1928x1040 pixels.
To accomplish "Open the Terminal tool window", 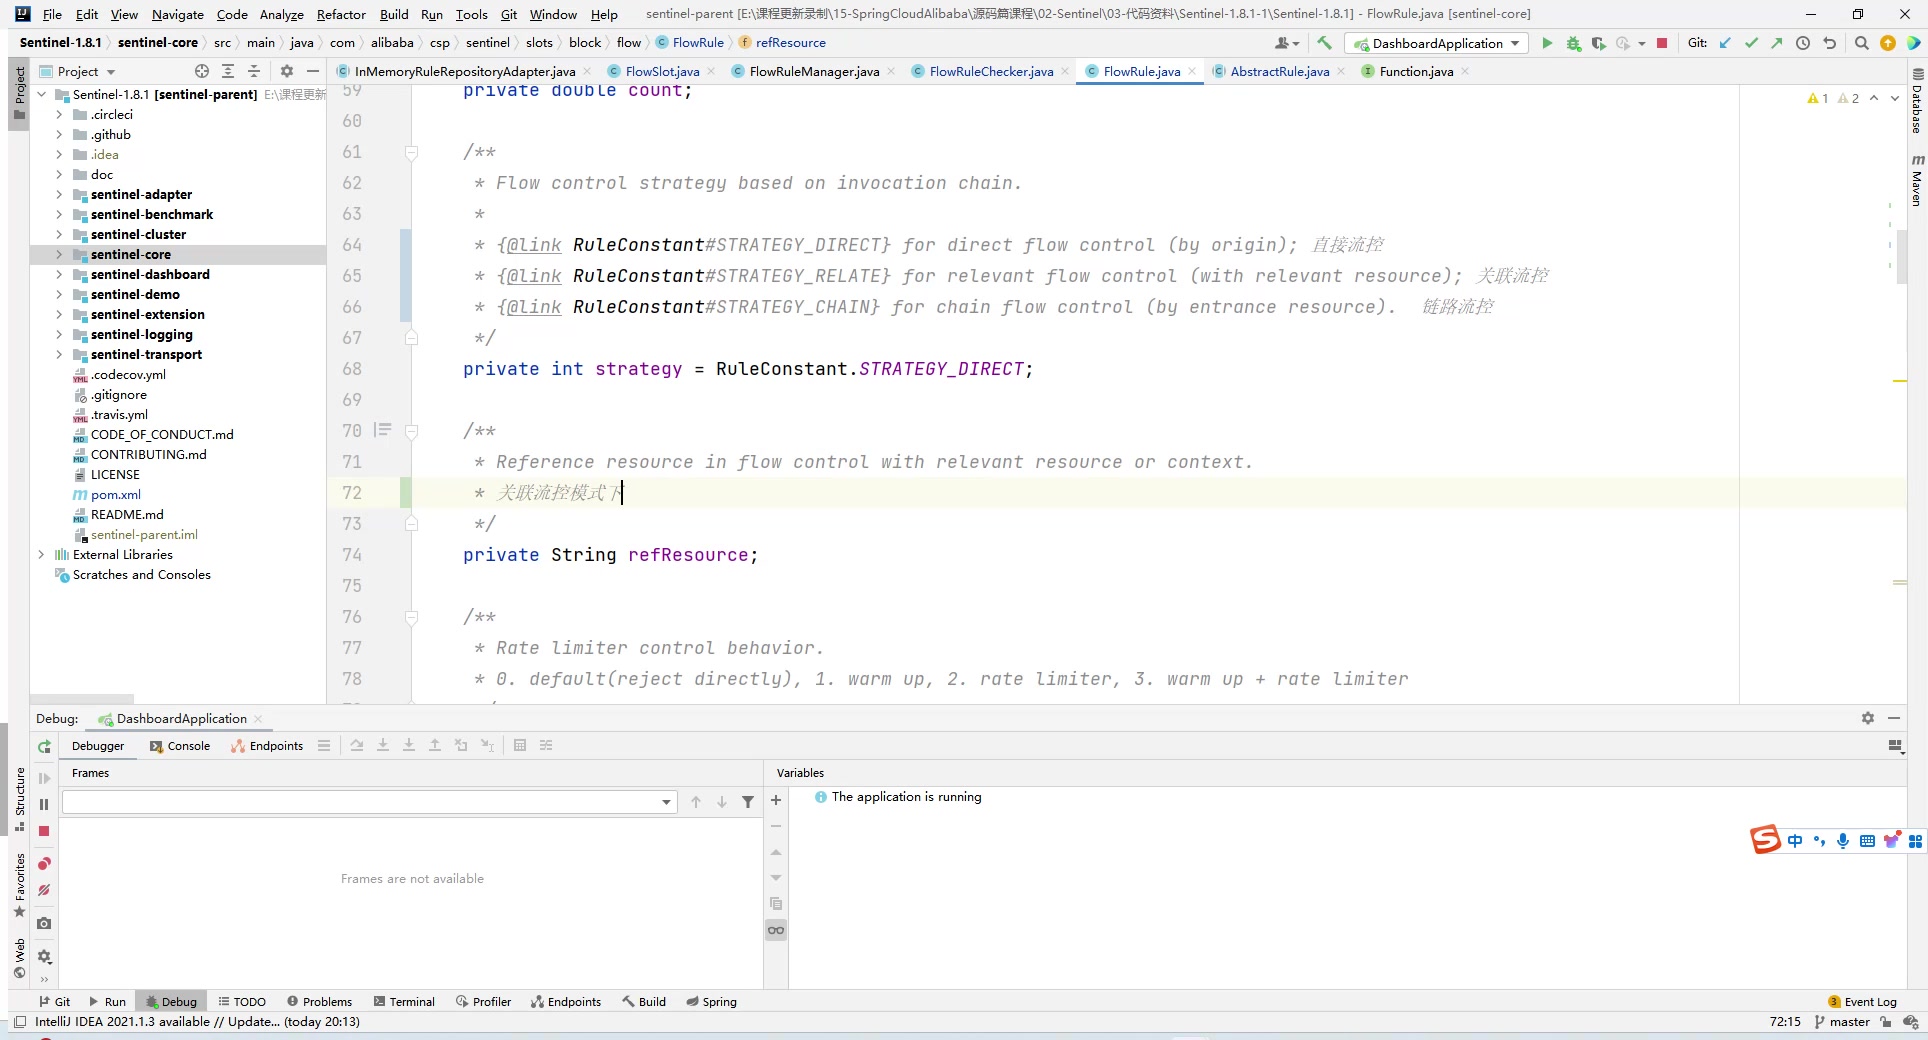I will [x=404, y=1001].
